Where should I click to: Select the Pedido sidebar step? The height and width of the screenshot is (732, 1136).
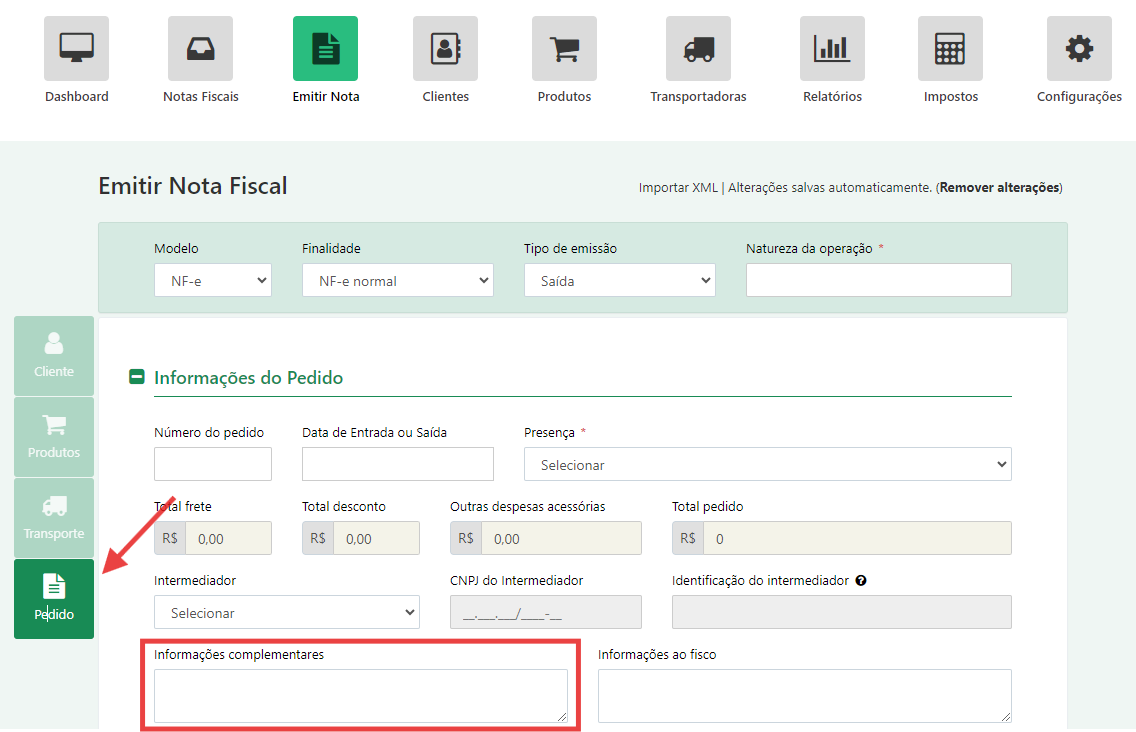point(54,599)
